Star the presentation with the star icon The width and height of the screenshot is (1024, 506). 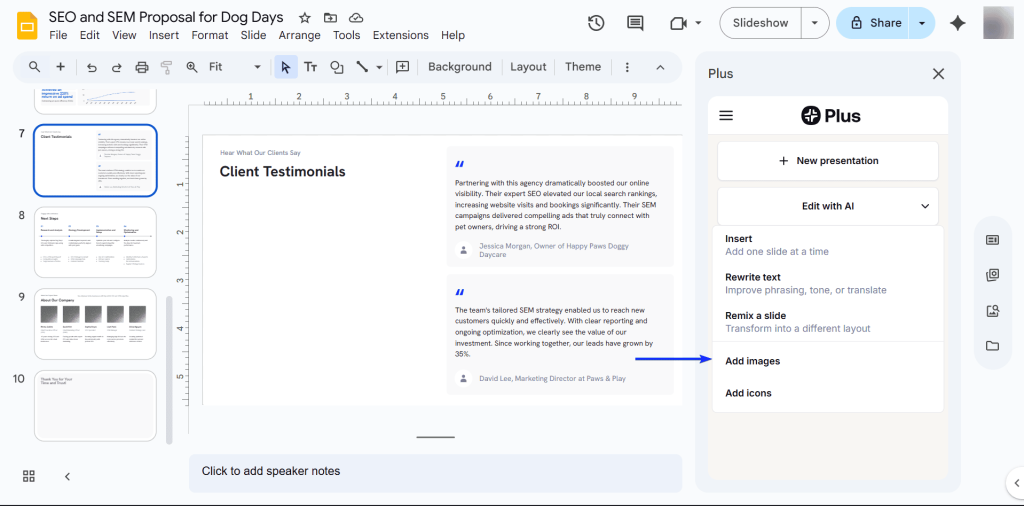pos(304,18)
